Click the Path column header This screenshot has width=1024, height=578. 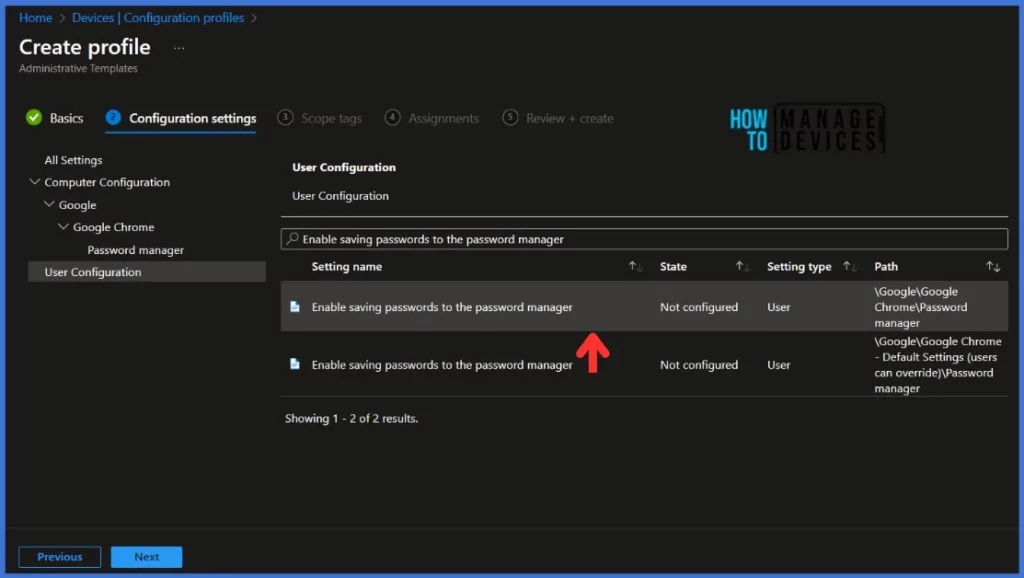click(x=886, y=266)
